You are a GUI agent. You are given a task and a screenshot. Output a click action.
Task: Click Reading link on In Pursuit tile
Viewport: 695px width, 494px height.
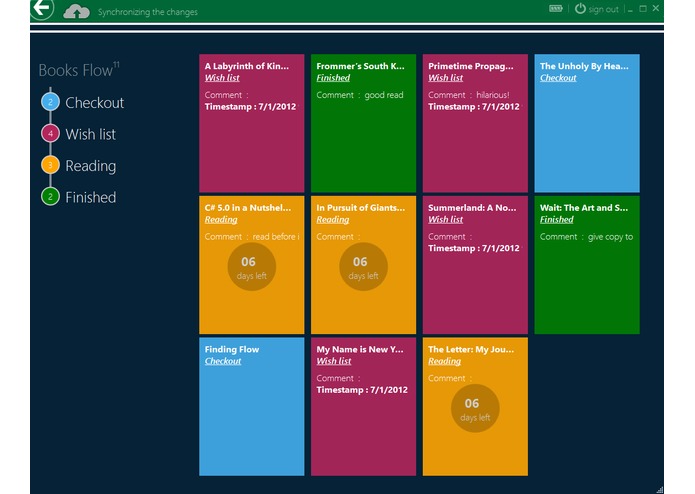click(333, 220)
